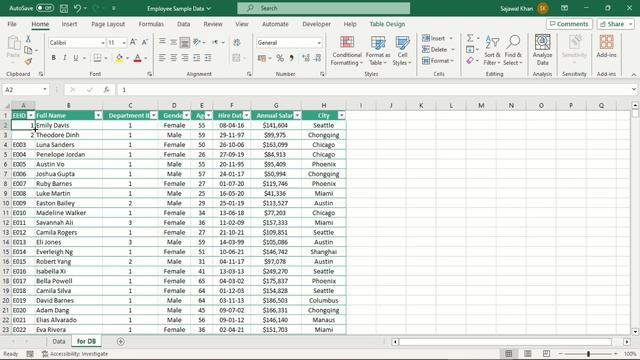640x360 pixels.
Task: Open the Font name combo box
Action: [77, 42]
